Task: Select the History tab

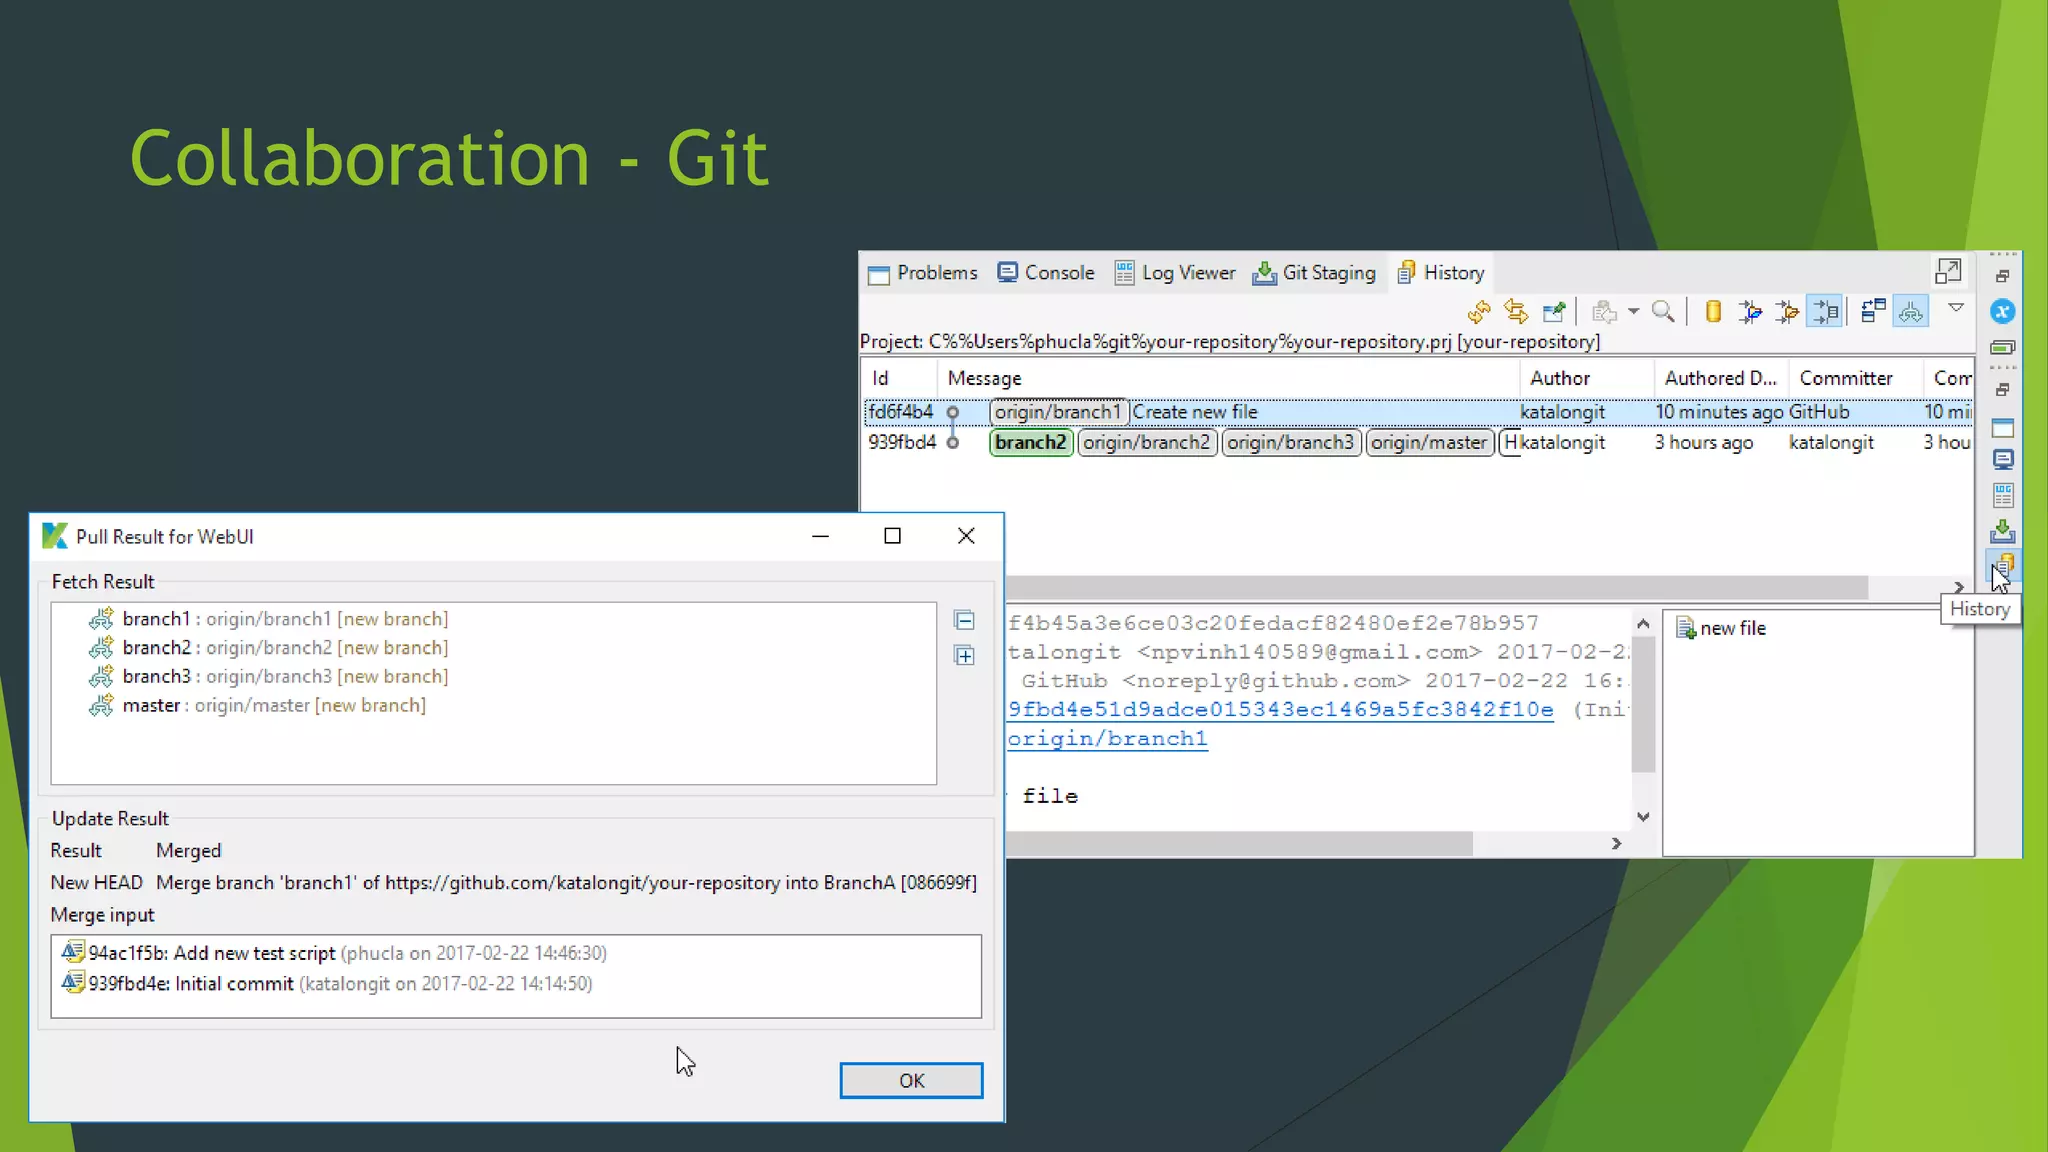Action: pos(1441,273)
